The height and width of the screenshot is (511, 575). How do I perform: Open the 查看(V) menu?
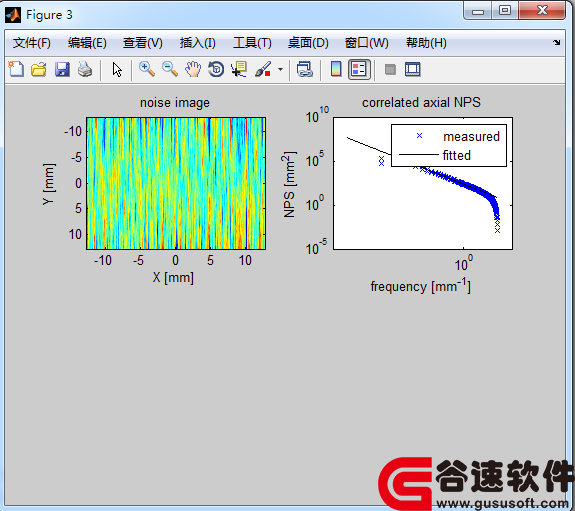(143, 43)
